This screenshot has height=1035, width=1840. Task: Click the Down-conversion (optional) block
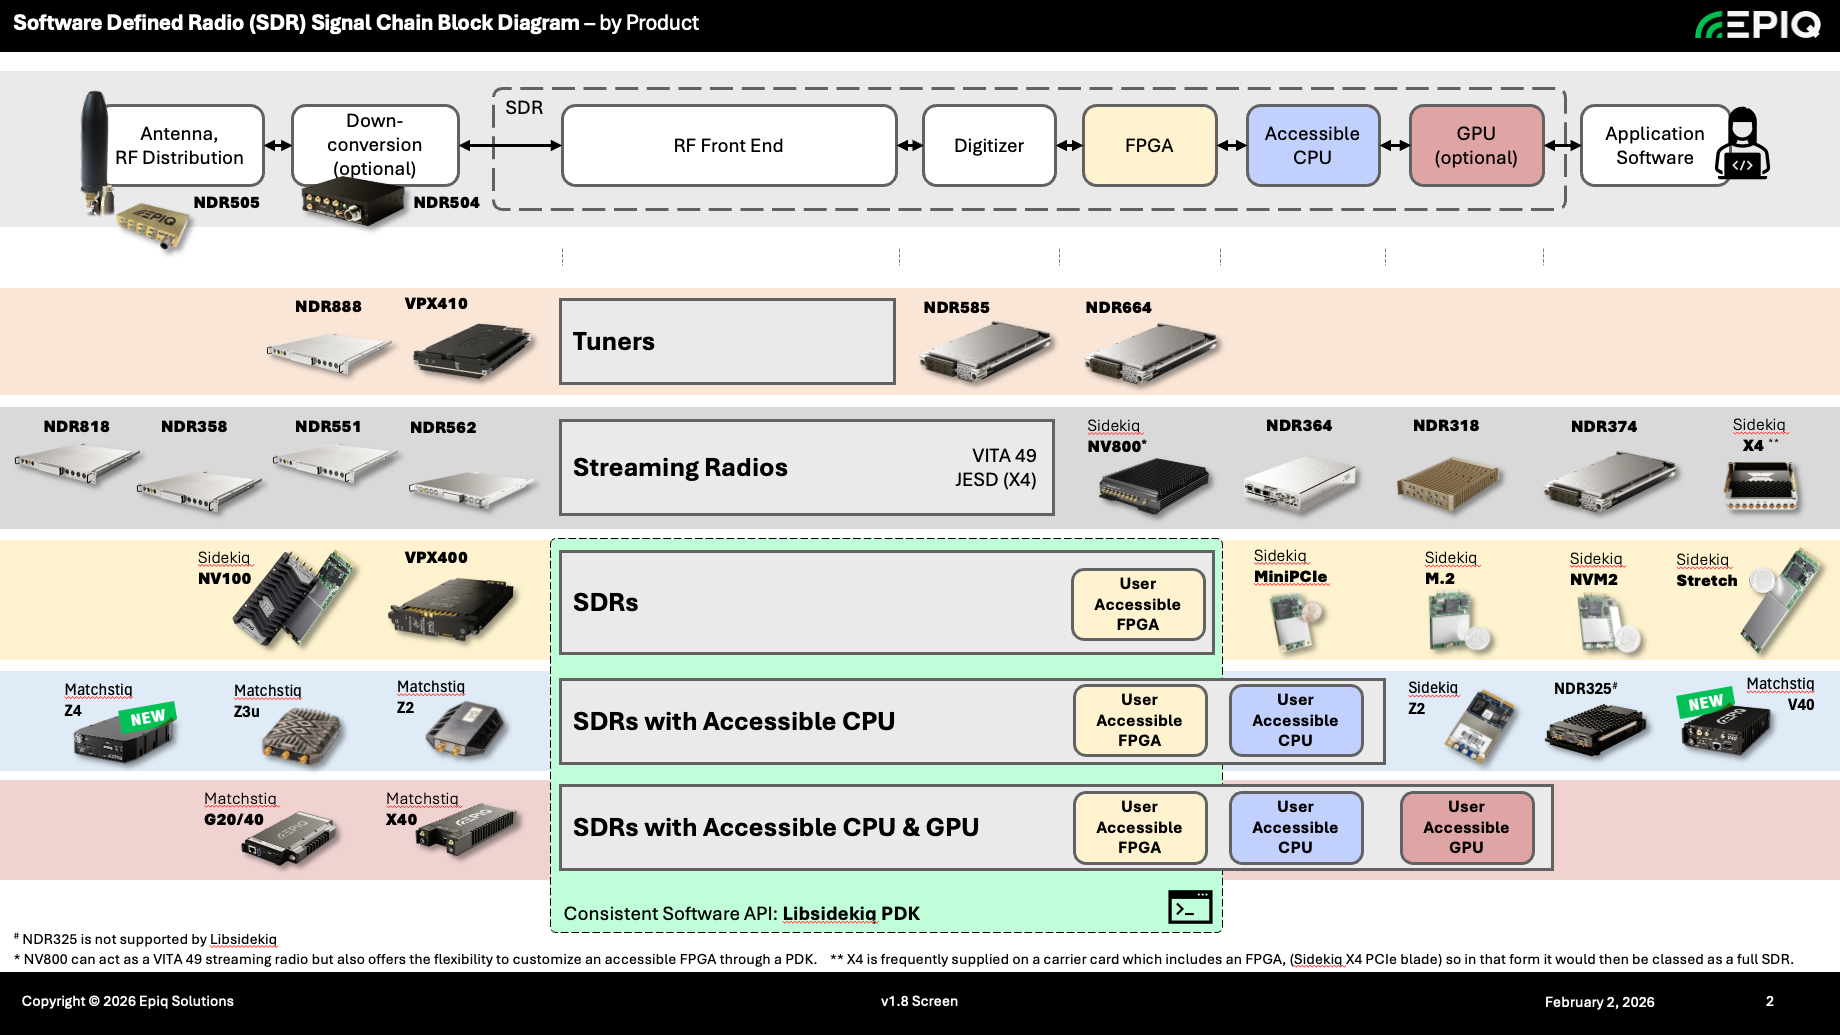tap(375, 145)
